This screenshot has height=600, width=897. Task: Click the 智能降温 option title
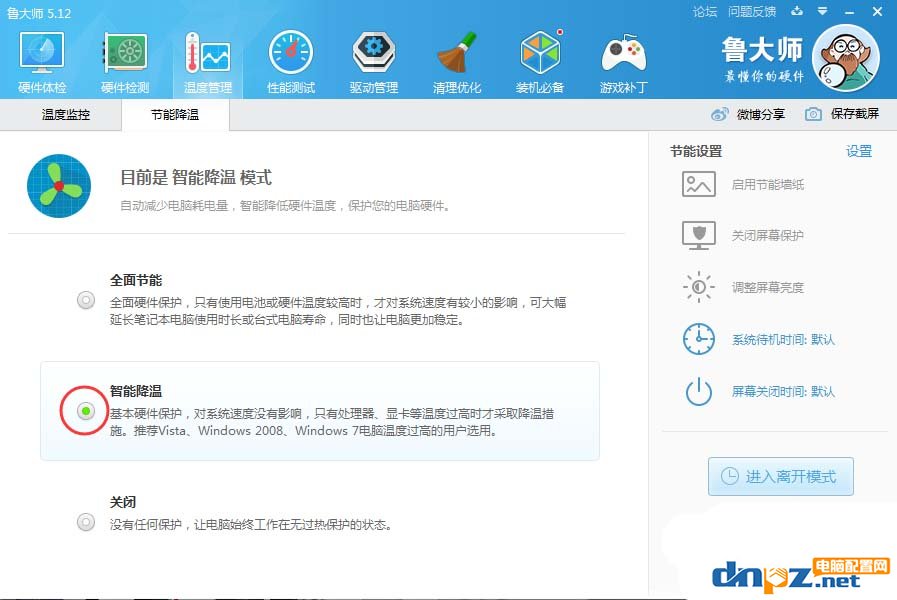pos(136,391)
